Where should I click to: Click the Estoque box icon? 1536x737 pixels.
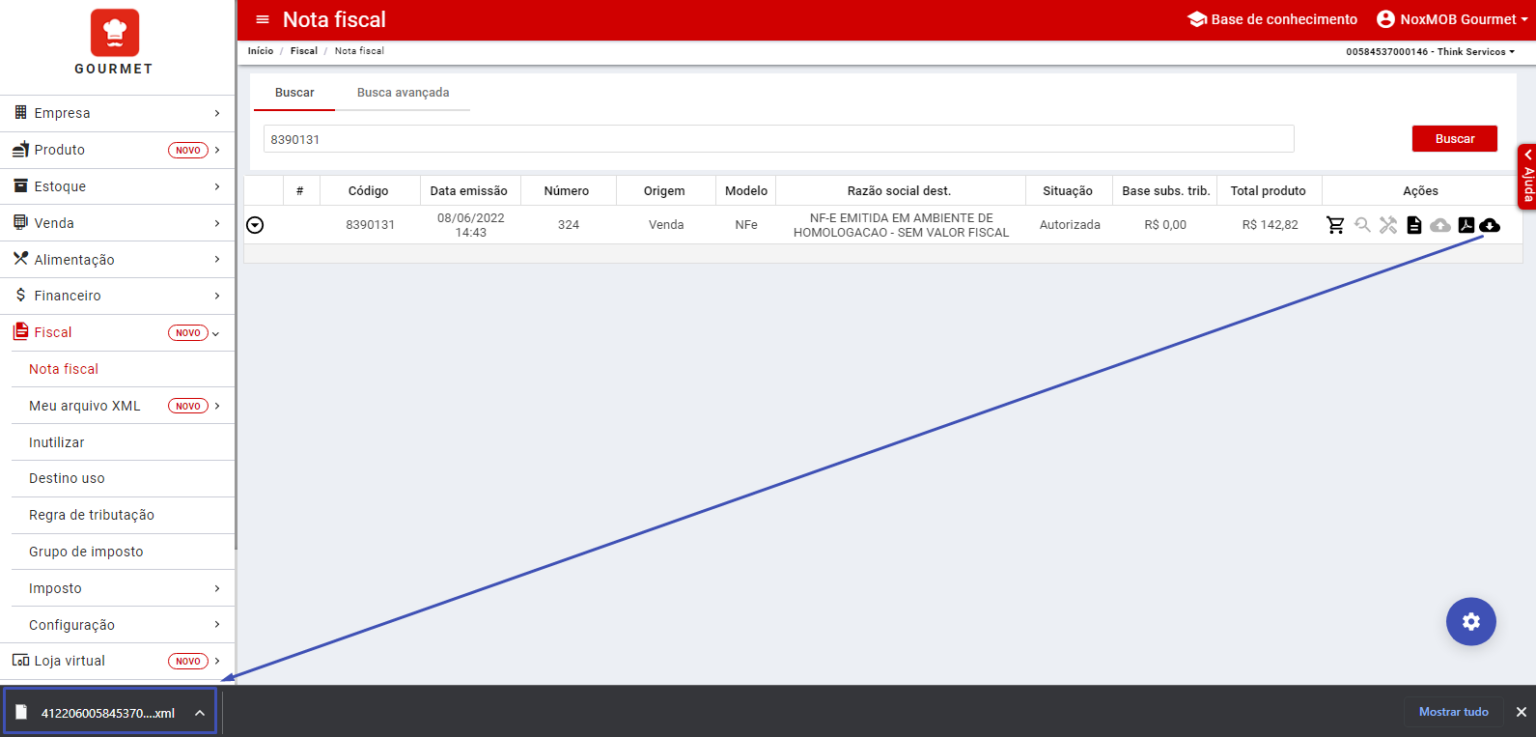(20, 186)
